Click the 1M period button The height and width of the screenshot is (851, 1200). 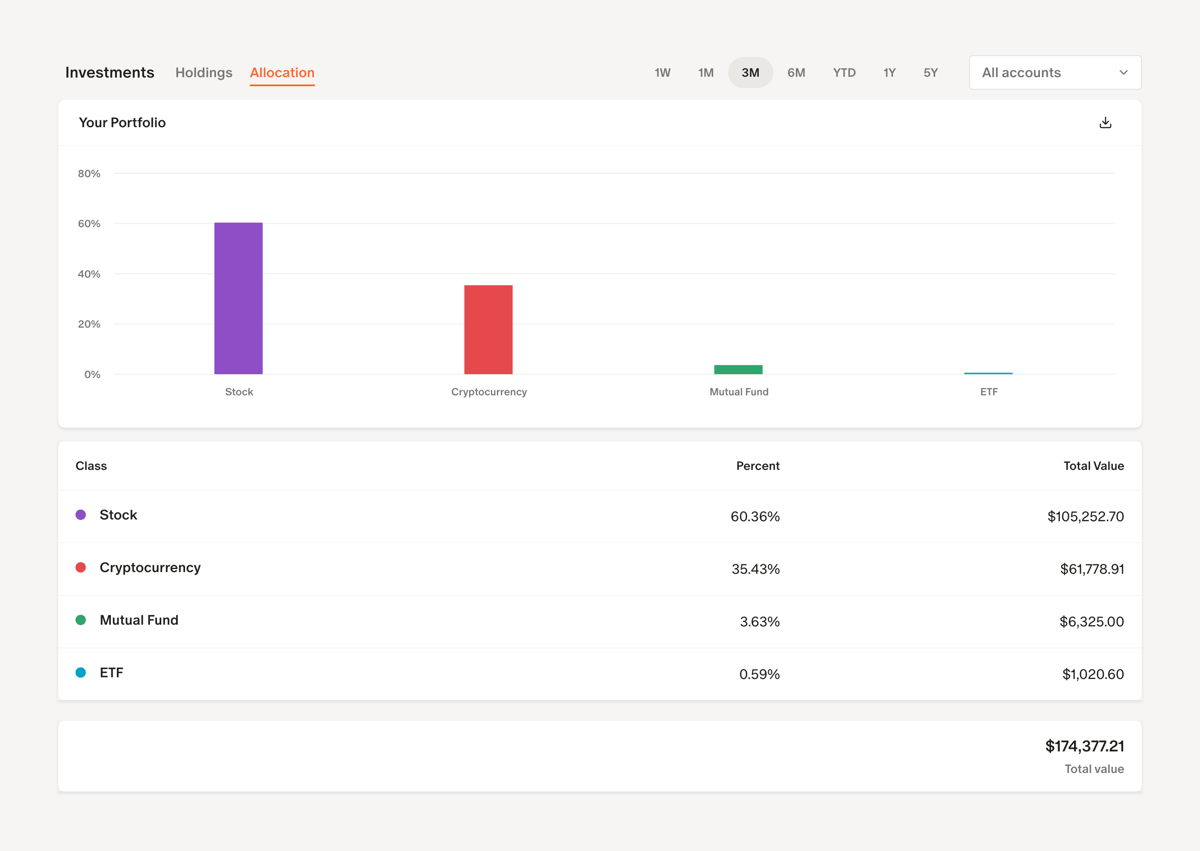pyautogui.click(x=705, y=72)
